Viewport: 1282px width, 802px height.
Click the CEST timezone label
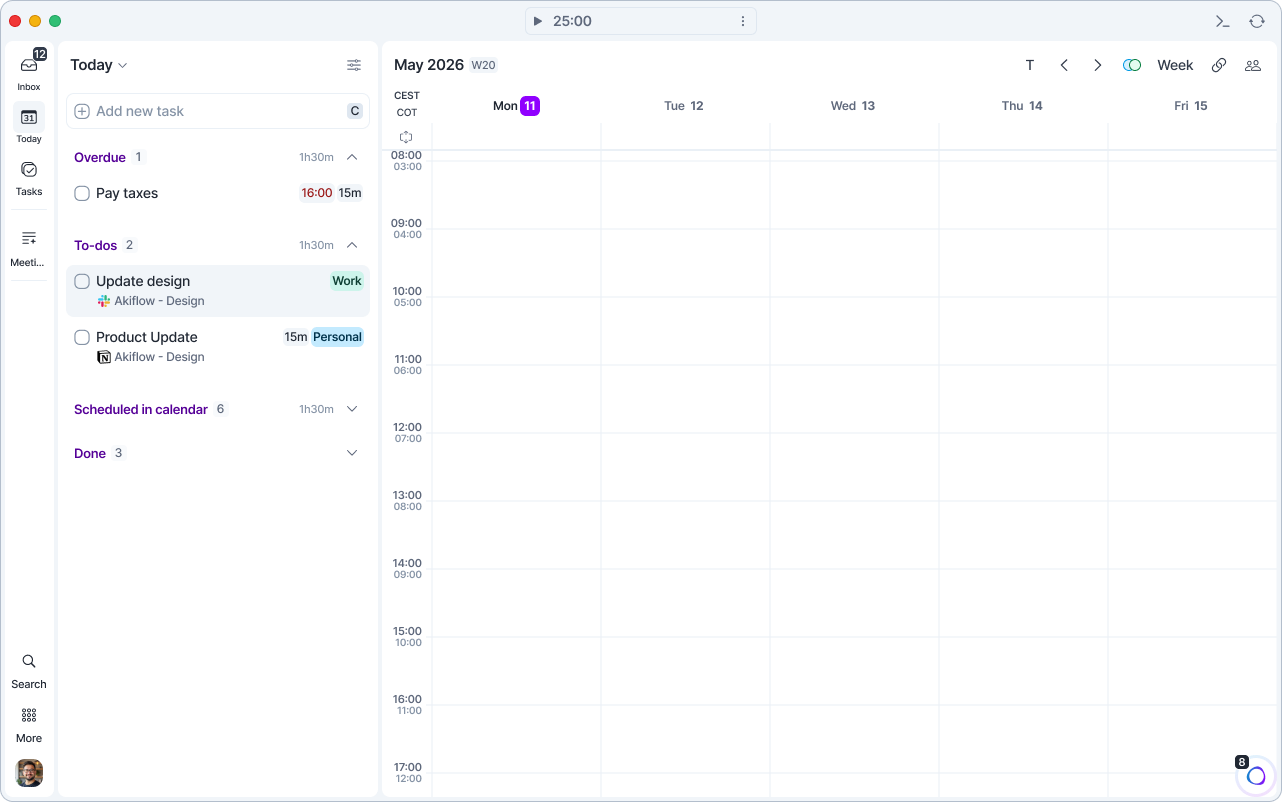tap(407, 96)
